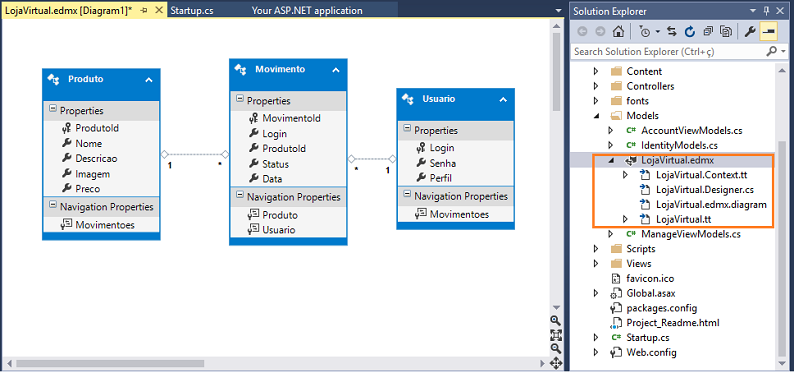Click the Collapse All icon in Solution Explorer

708,32
